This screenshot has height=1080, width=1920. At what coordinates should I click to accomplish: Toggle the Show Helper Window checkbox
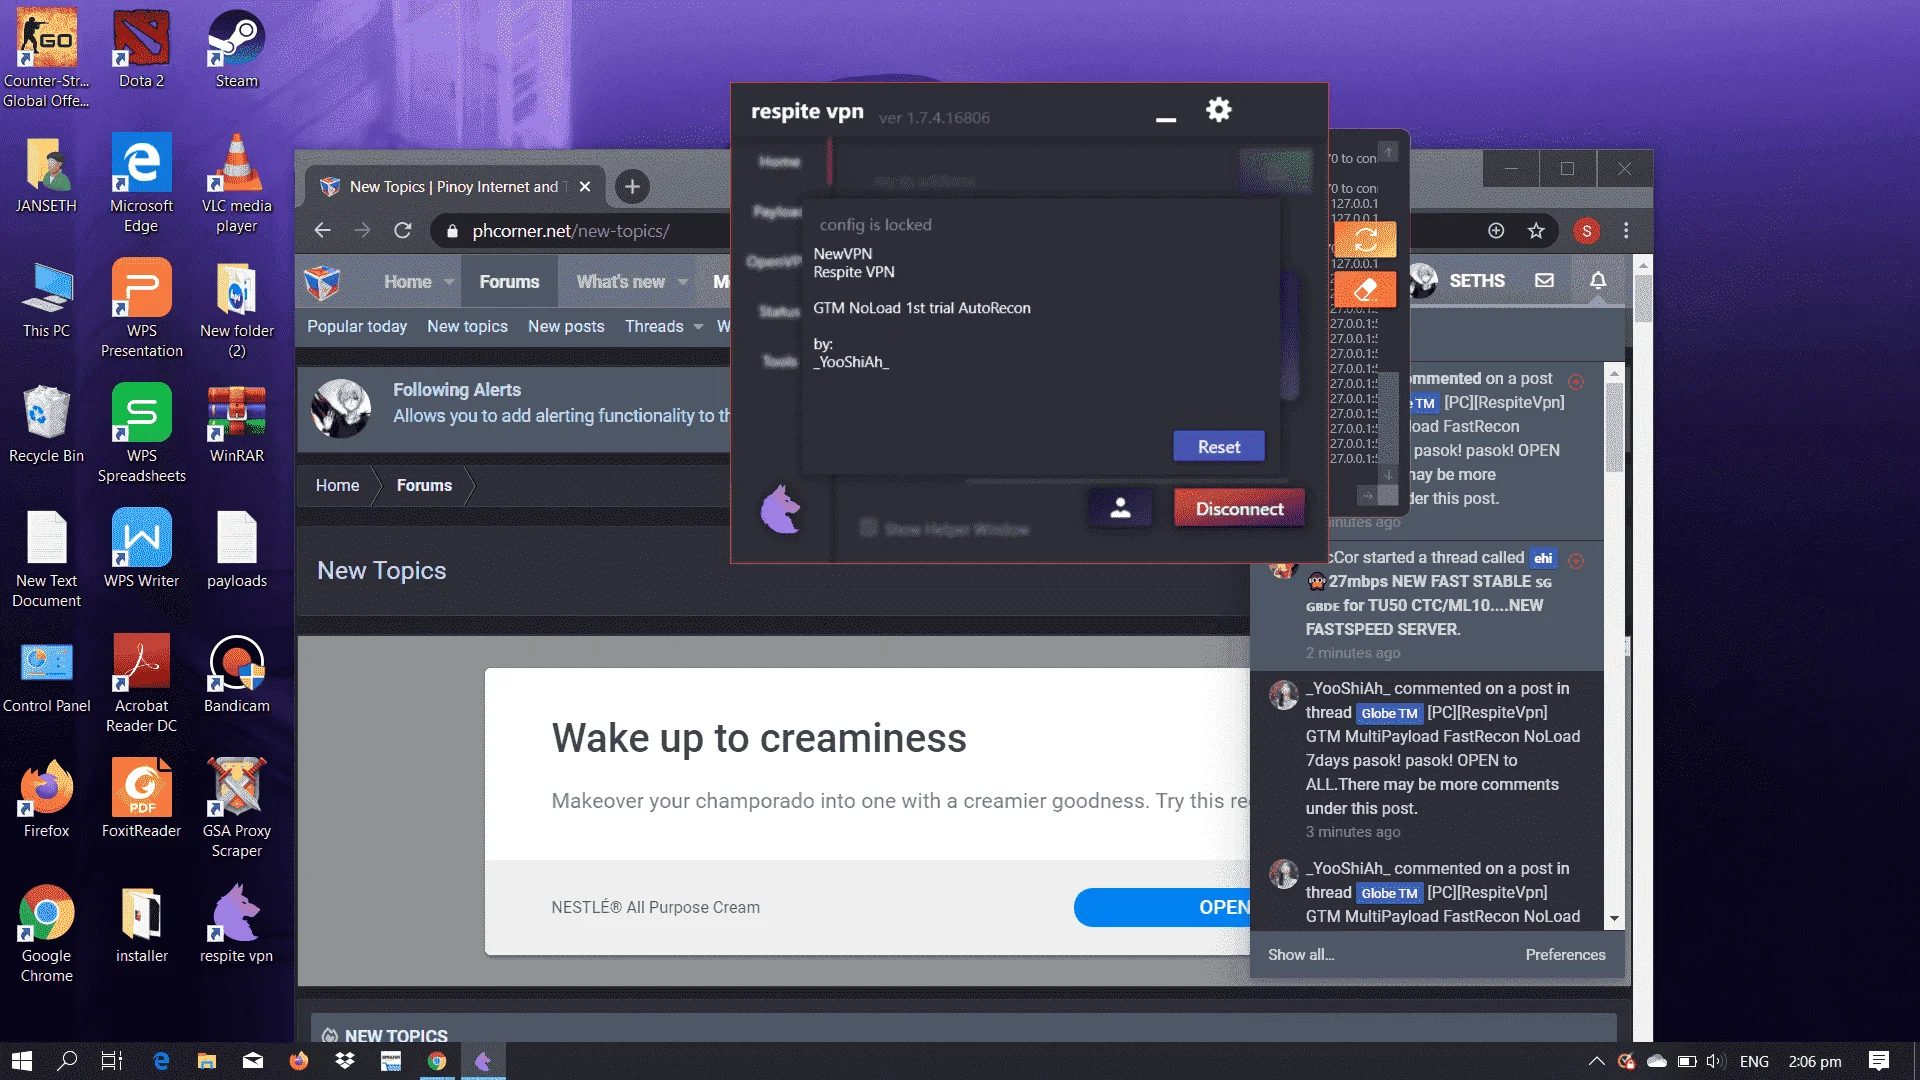868,528
